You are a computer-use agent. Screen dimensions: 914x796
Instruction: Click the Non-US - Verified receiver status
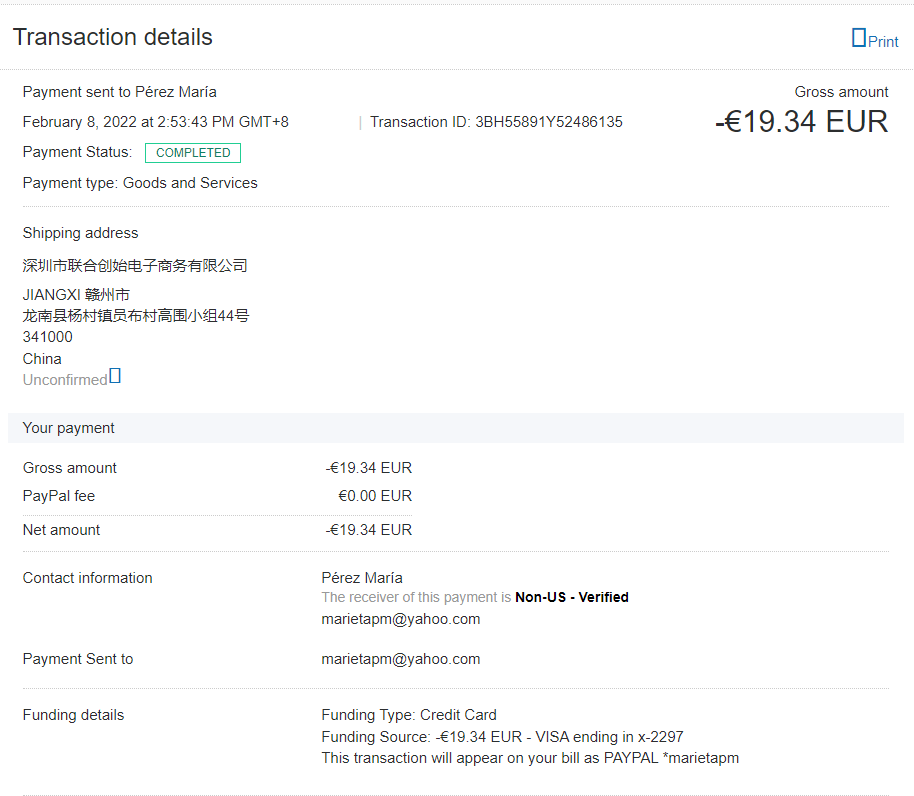pyautogui.click(x=571, y=597)
